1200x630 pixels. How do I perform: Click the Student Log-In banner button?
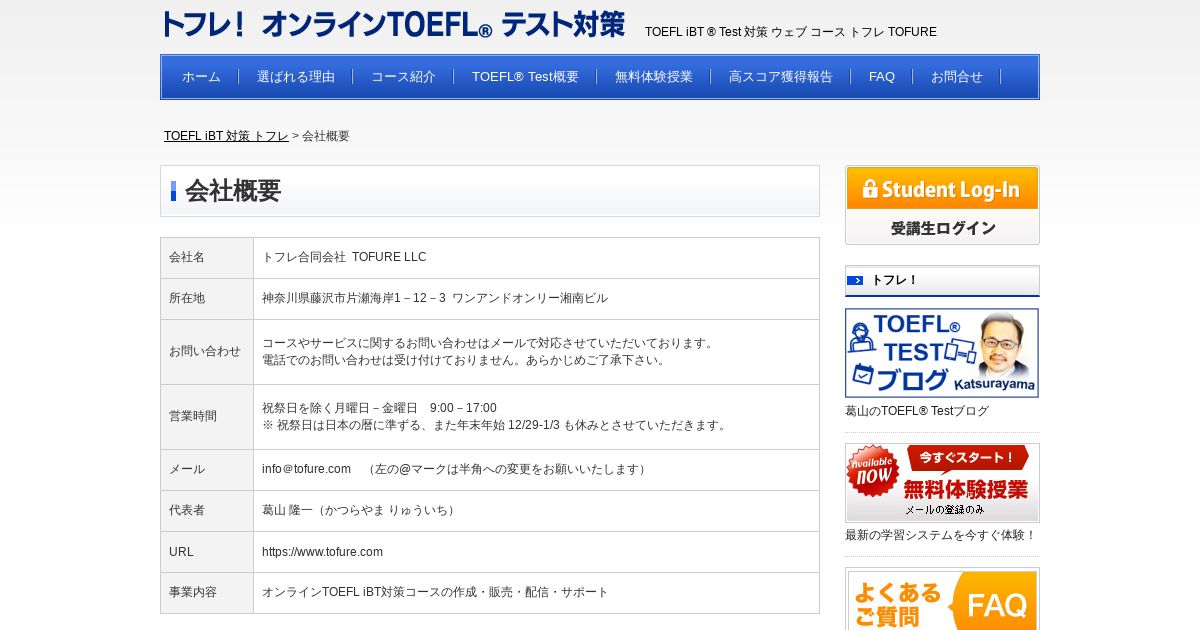point(942,205)
